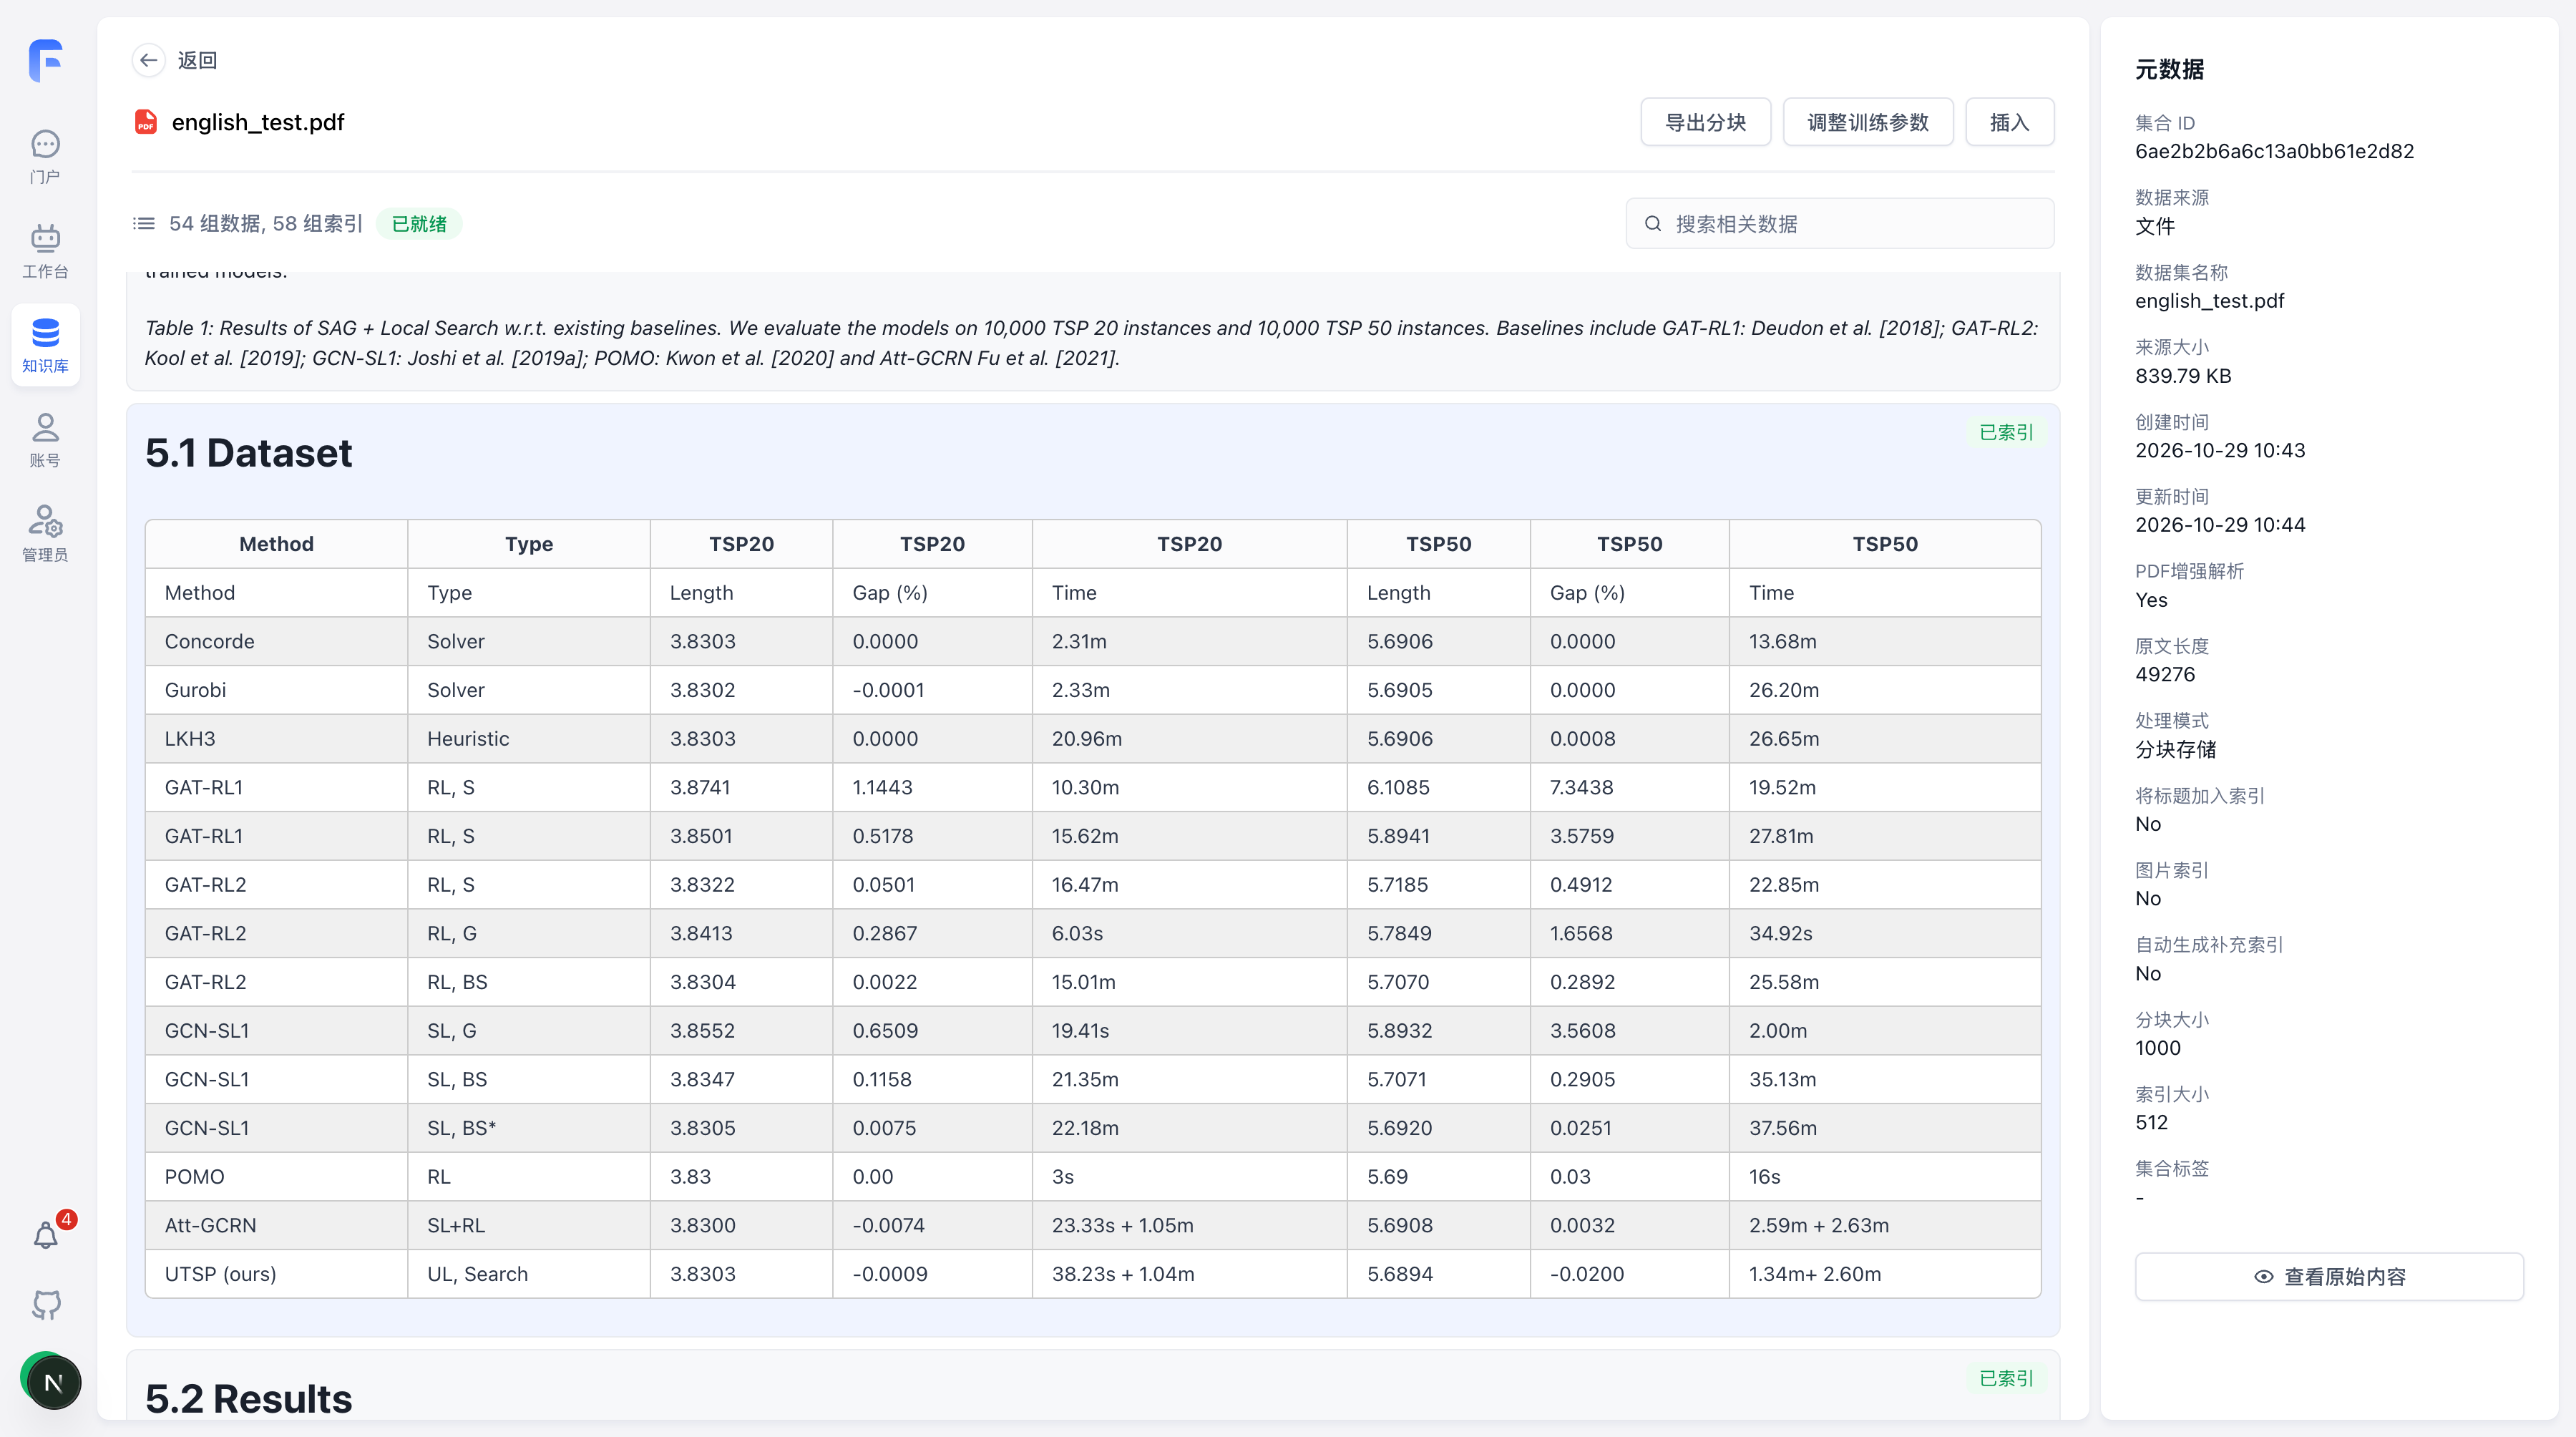
Task: Open the 账号 account page
Action: [x=46, y=440]
